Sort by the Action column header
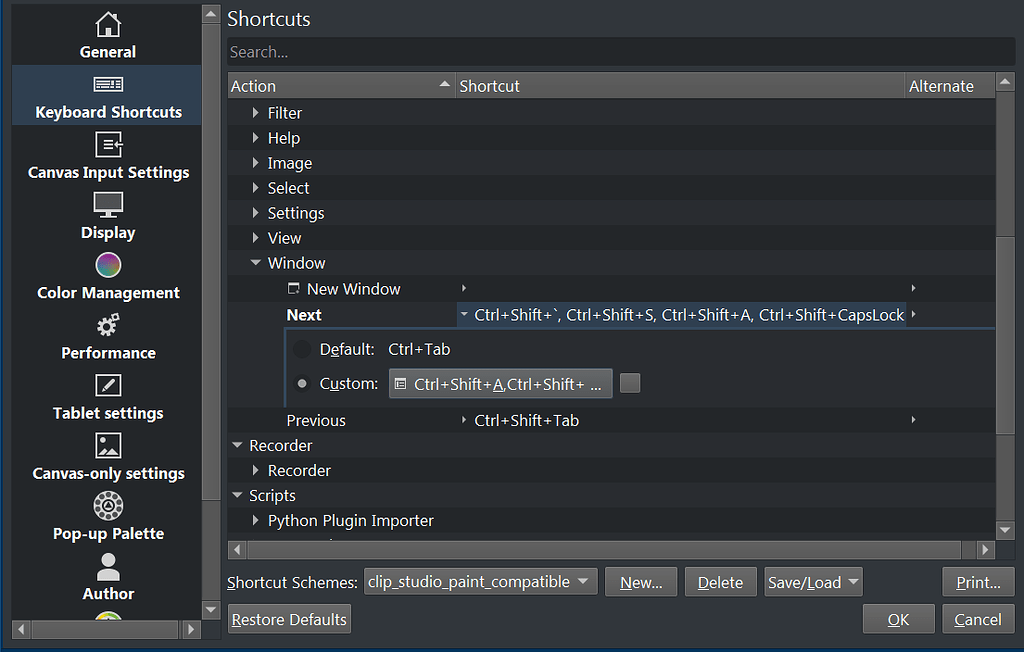The height and width of the screenshot is (652, 1024). pos(340,86)
